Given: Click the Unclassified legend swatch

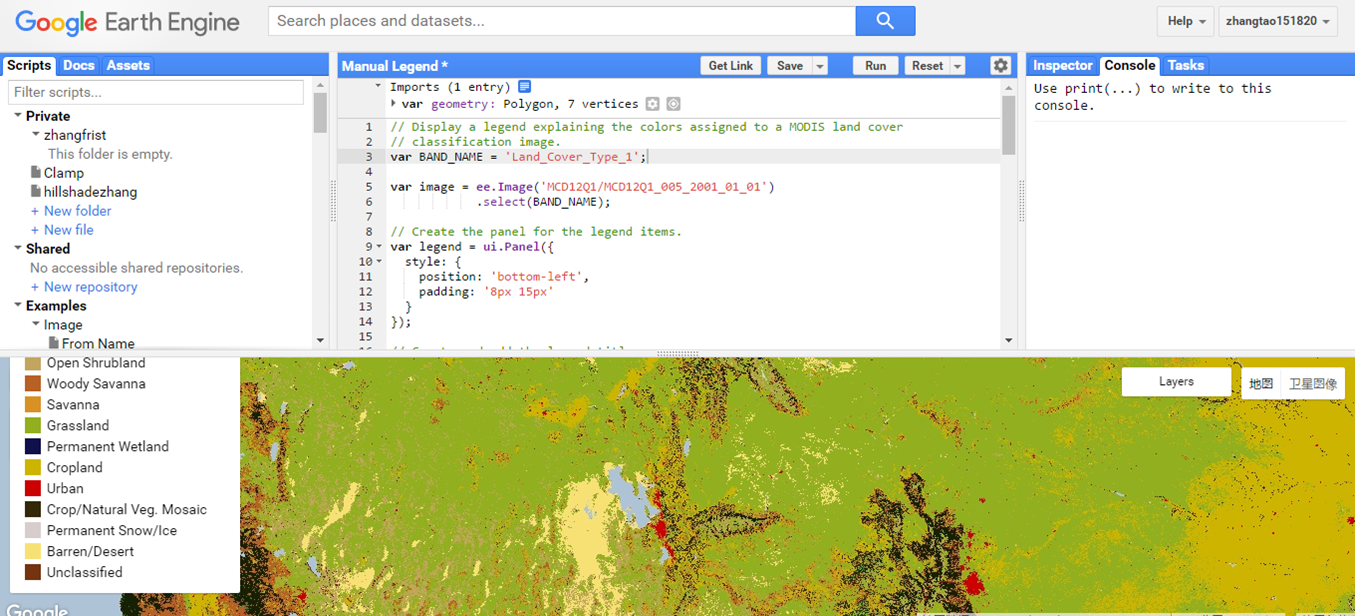Looking at the screenshot, I should [33, 573].
